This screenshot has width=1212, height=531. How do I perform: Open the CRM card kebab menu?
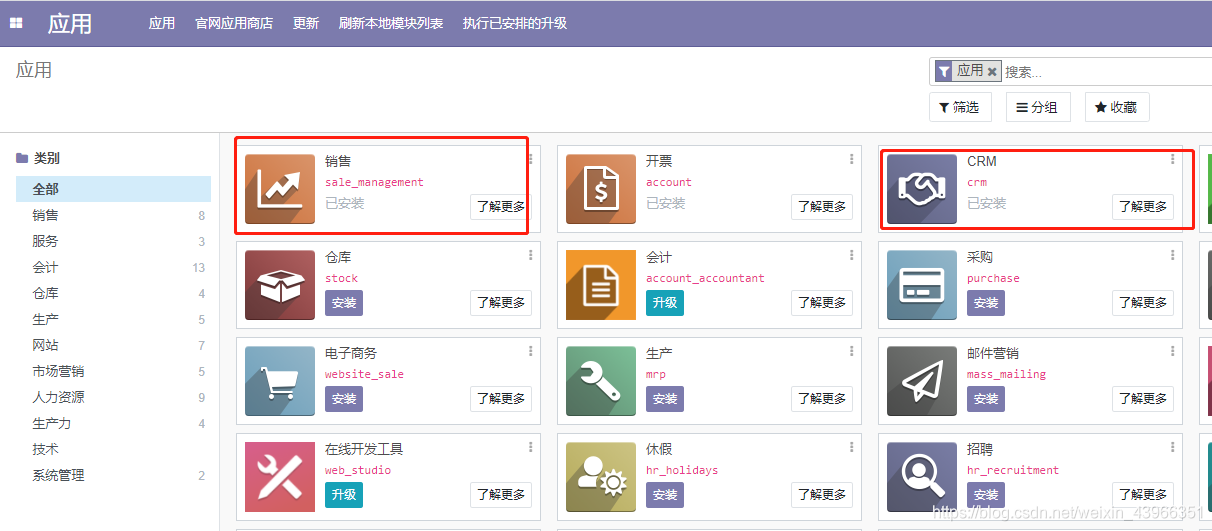1172,159
